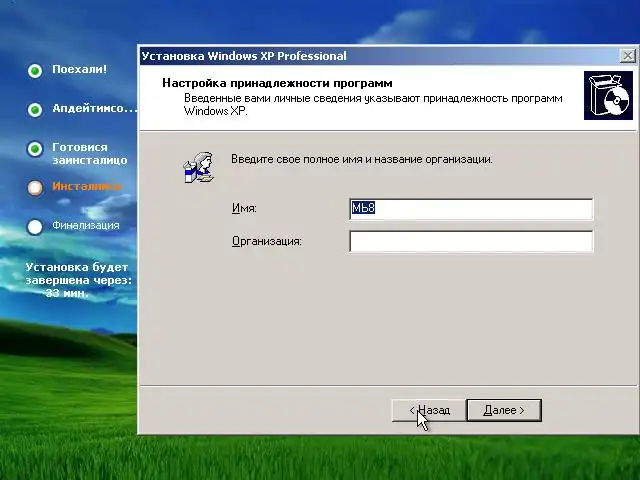Image resolution: width=640 pixels, height=480 pixels.
Task: Click the Введите свое полное имя instruction text
Action: point(362,159)
